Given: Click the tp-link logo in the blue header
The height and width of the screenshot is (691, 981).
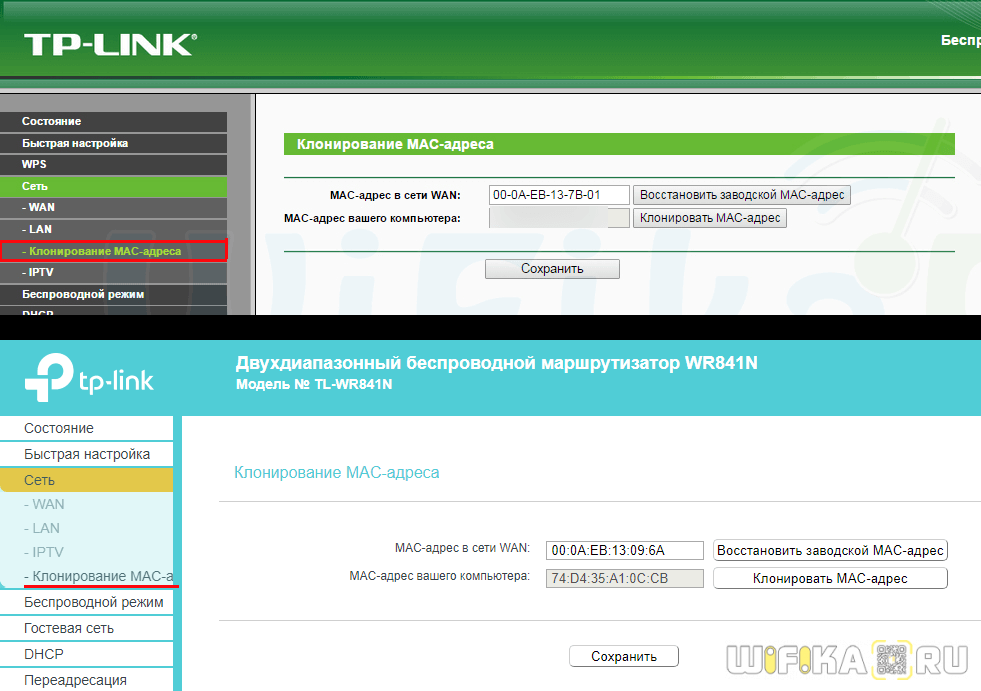Looking at the screenshot, I should [x=90, y=380].
